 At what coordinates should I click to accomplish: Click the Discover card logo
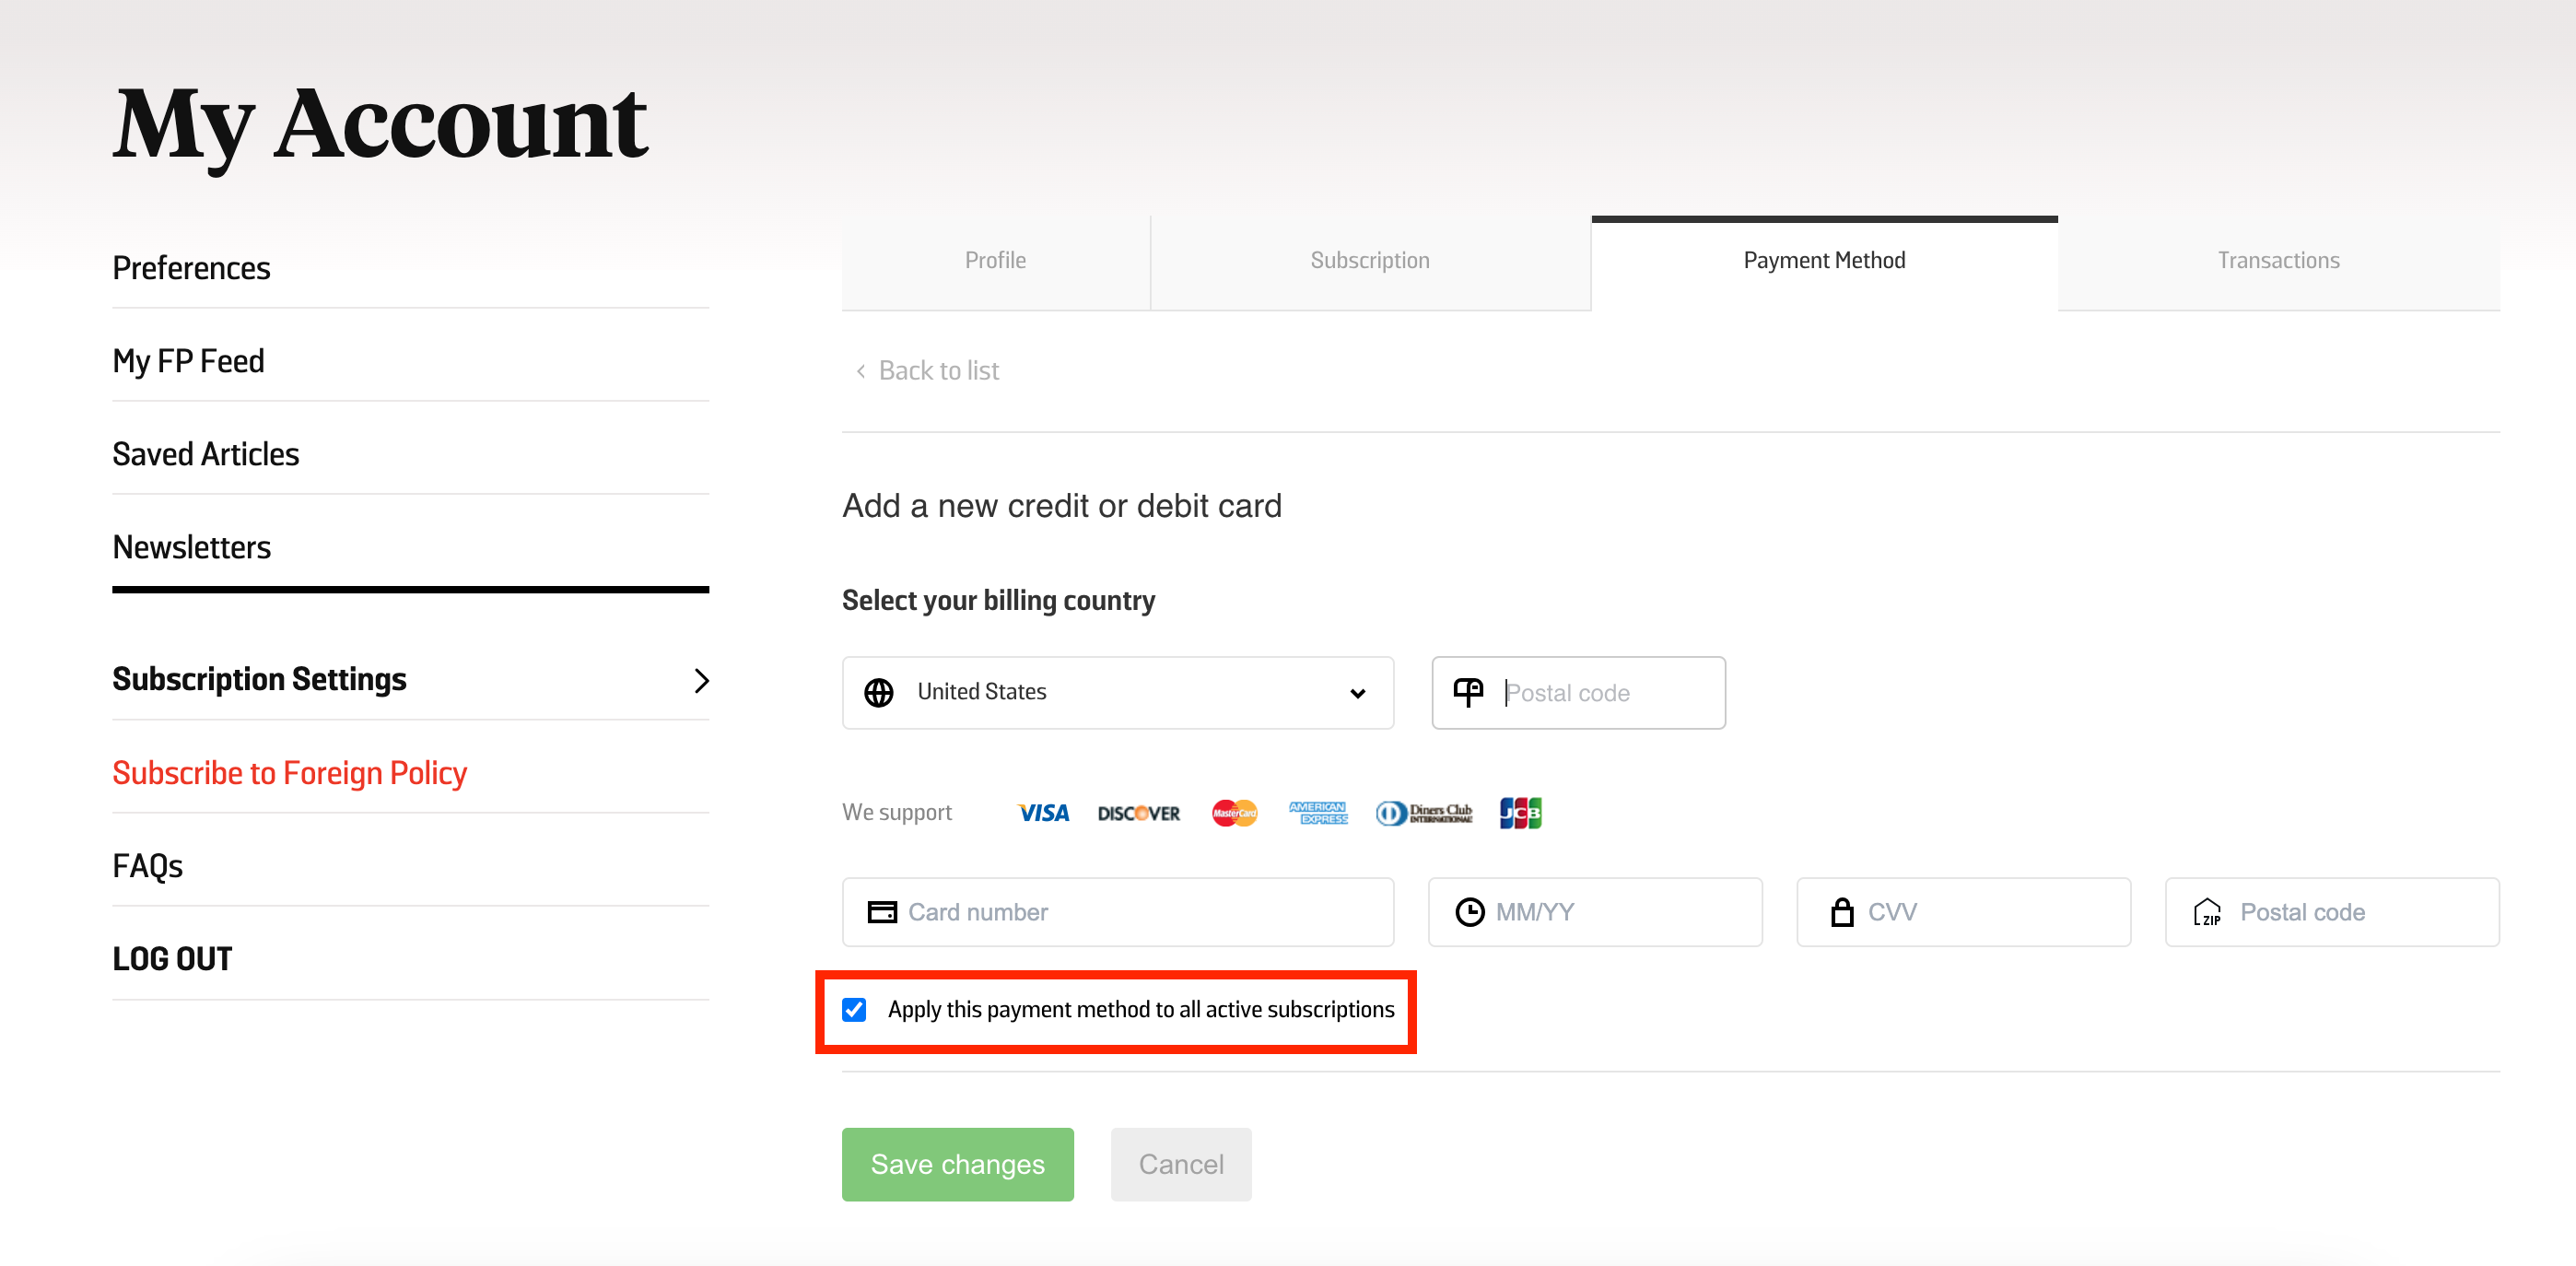point(1138,812)
